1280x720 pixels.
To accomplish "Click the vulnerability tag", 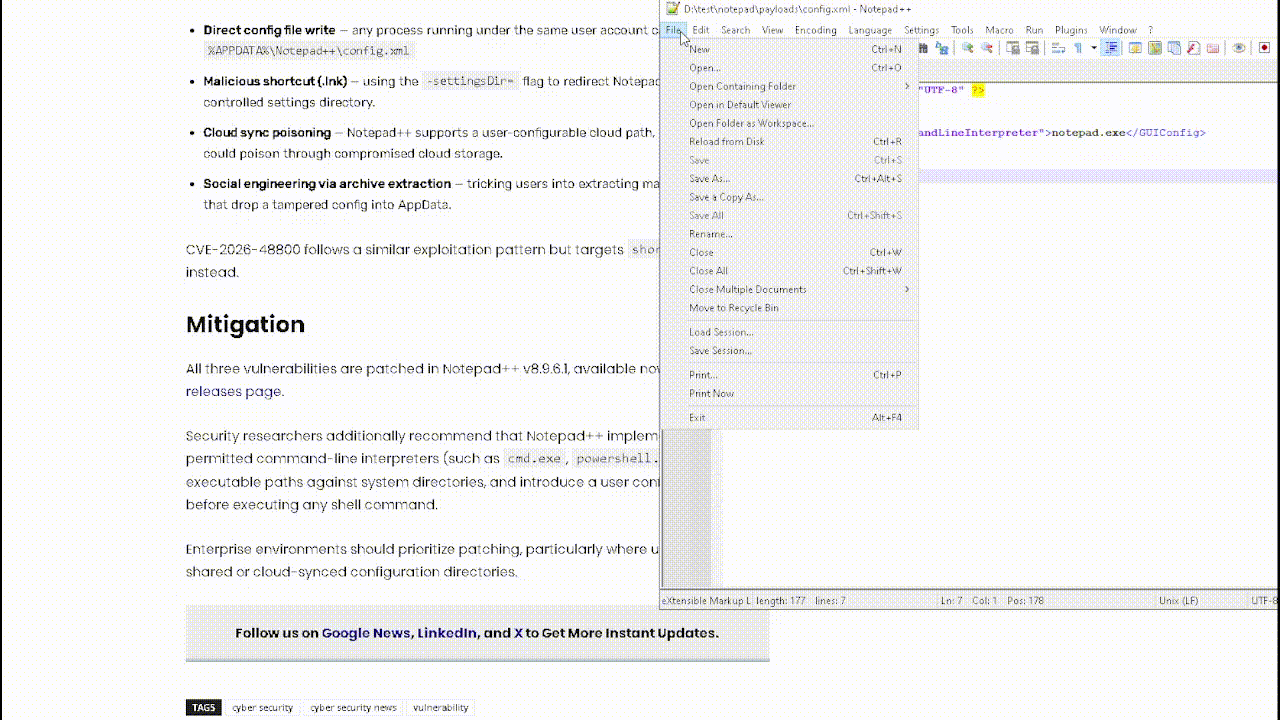I will pos(440,707).
